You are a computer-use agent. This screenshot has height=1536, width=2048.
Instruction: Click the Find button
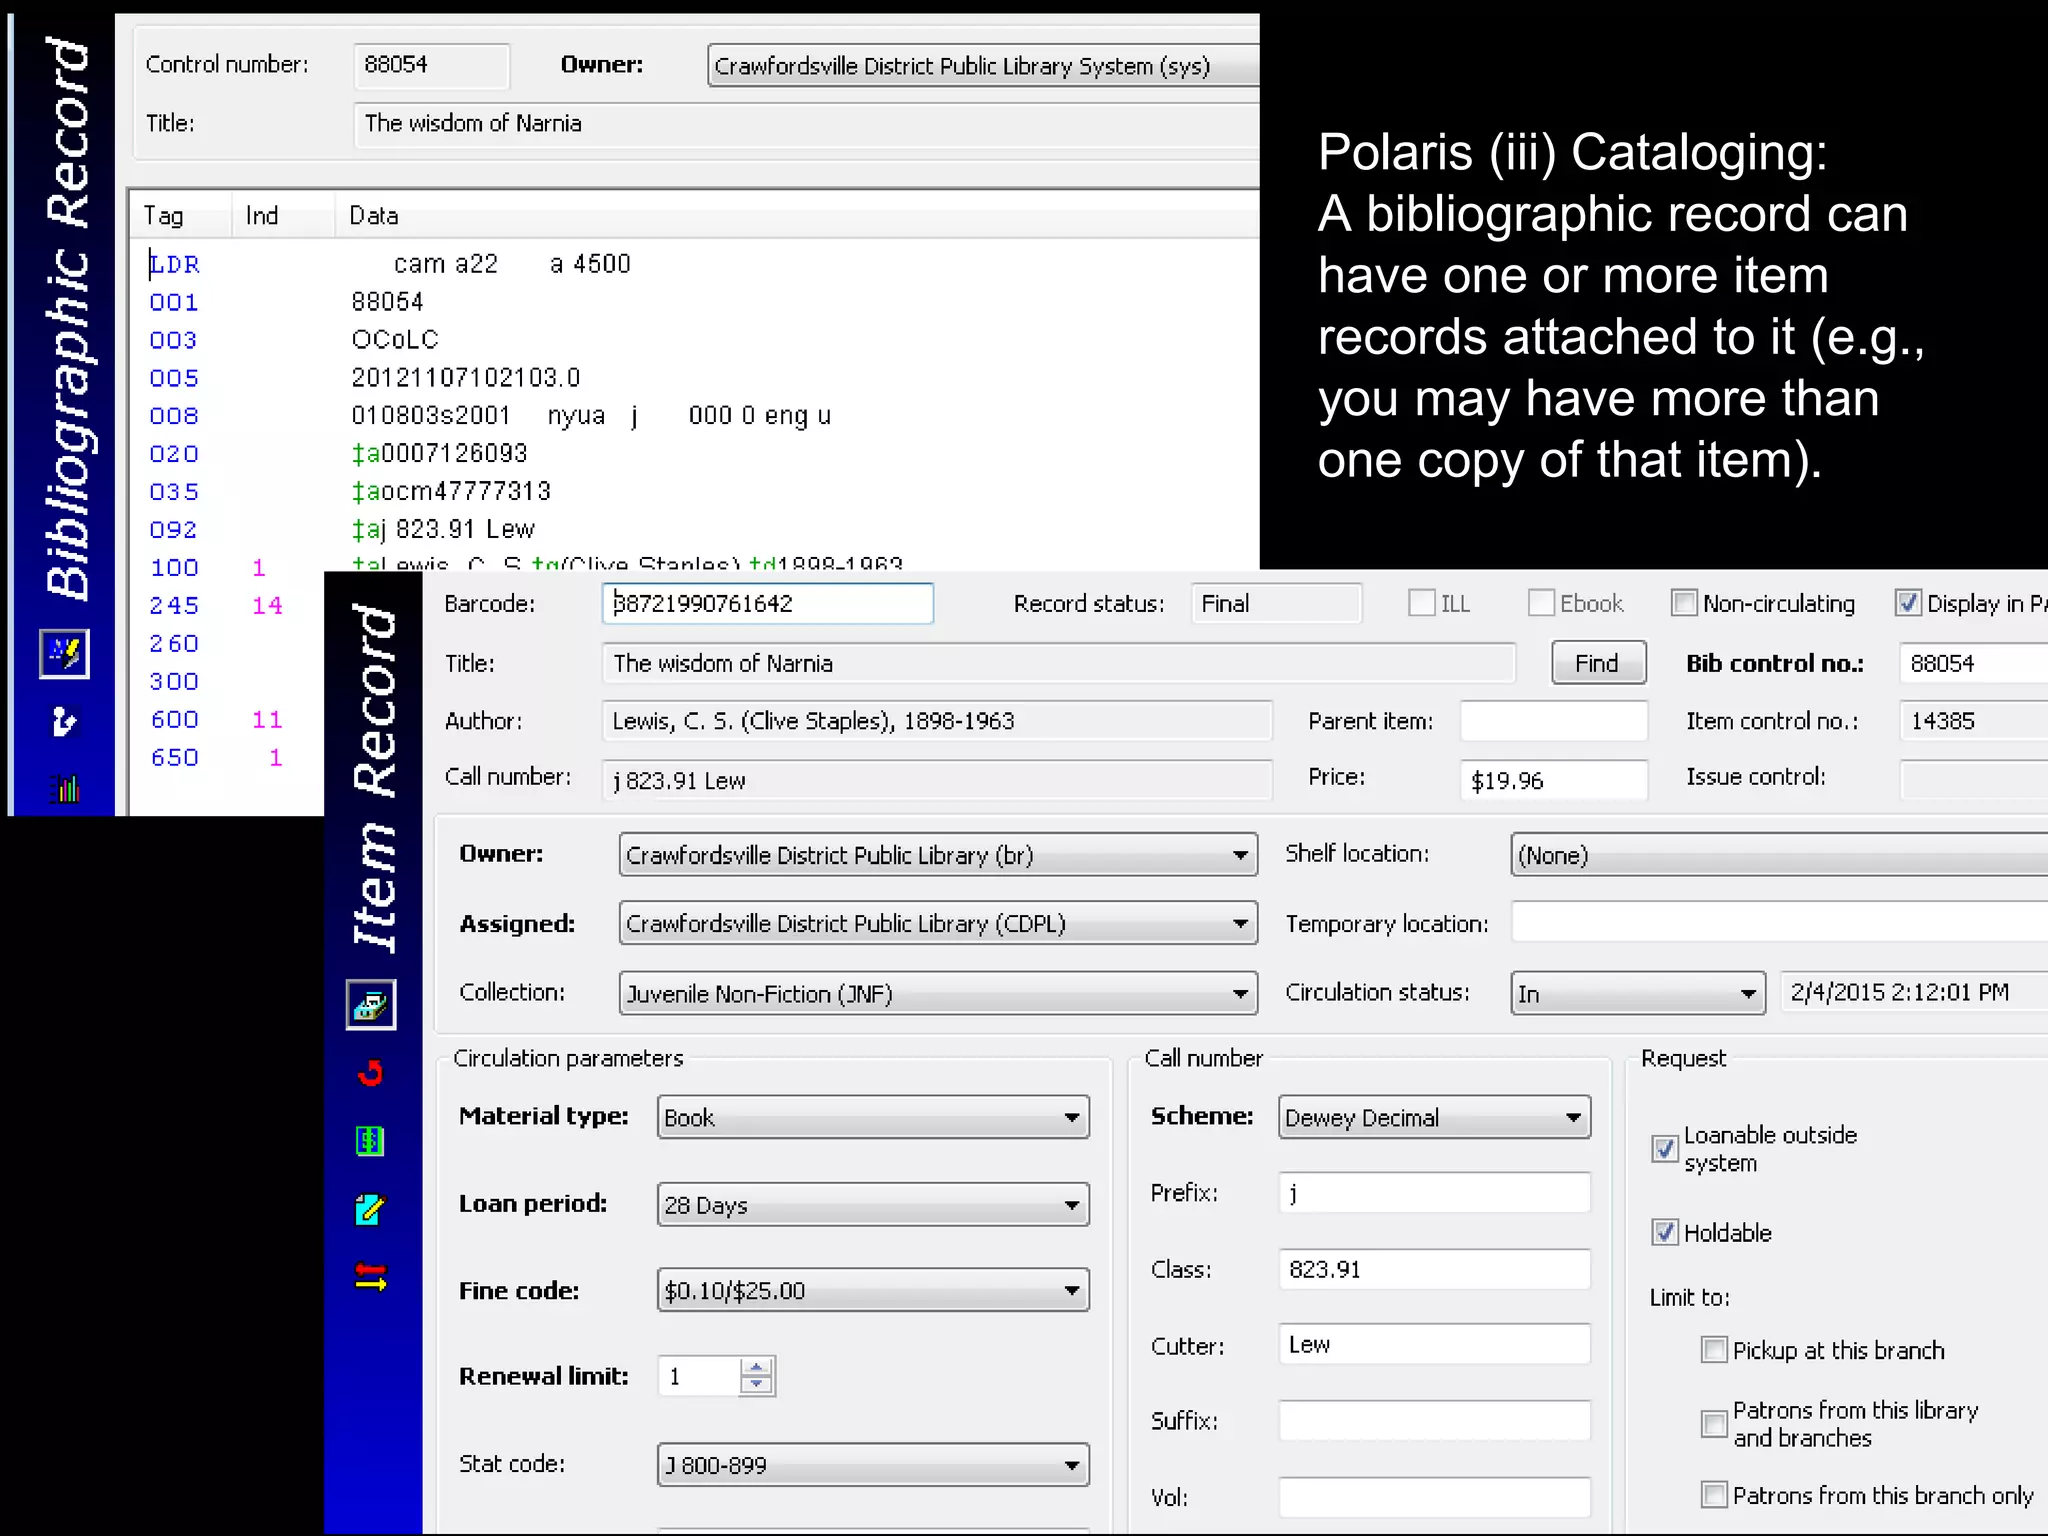coord(1598,663)
